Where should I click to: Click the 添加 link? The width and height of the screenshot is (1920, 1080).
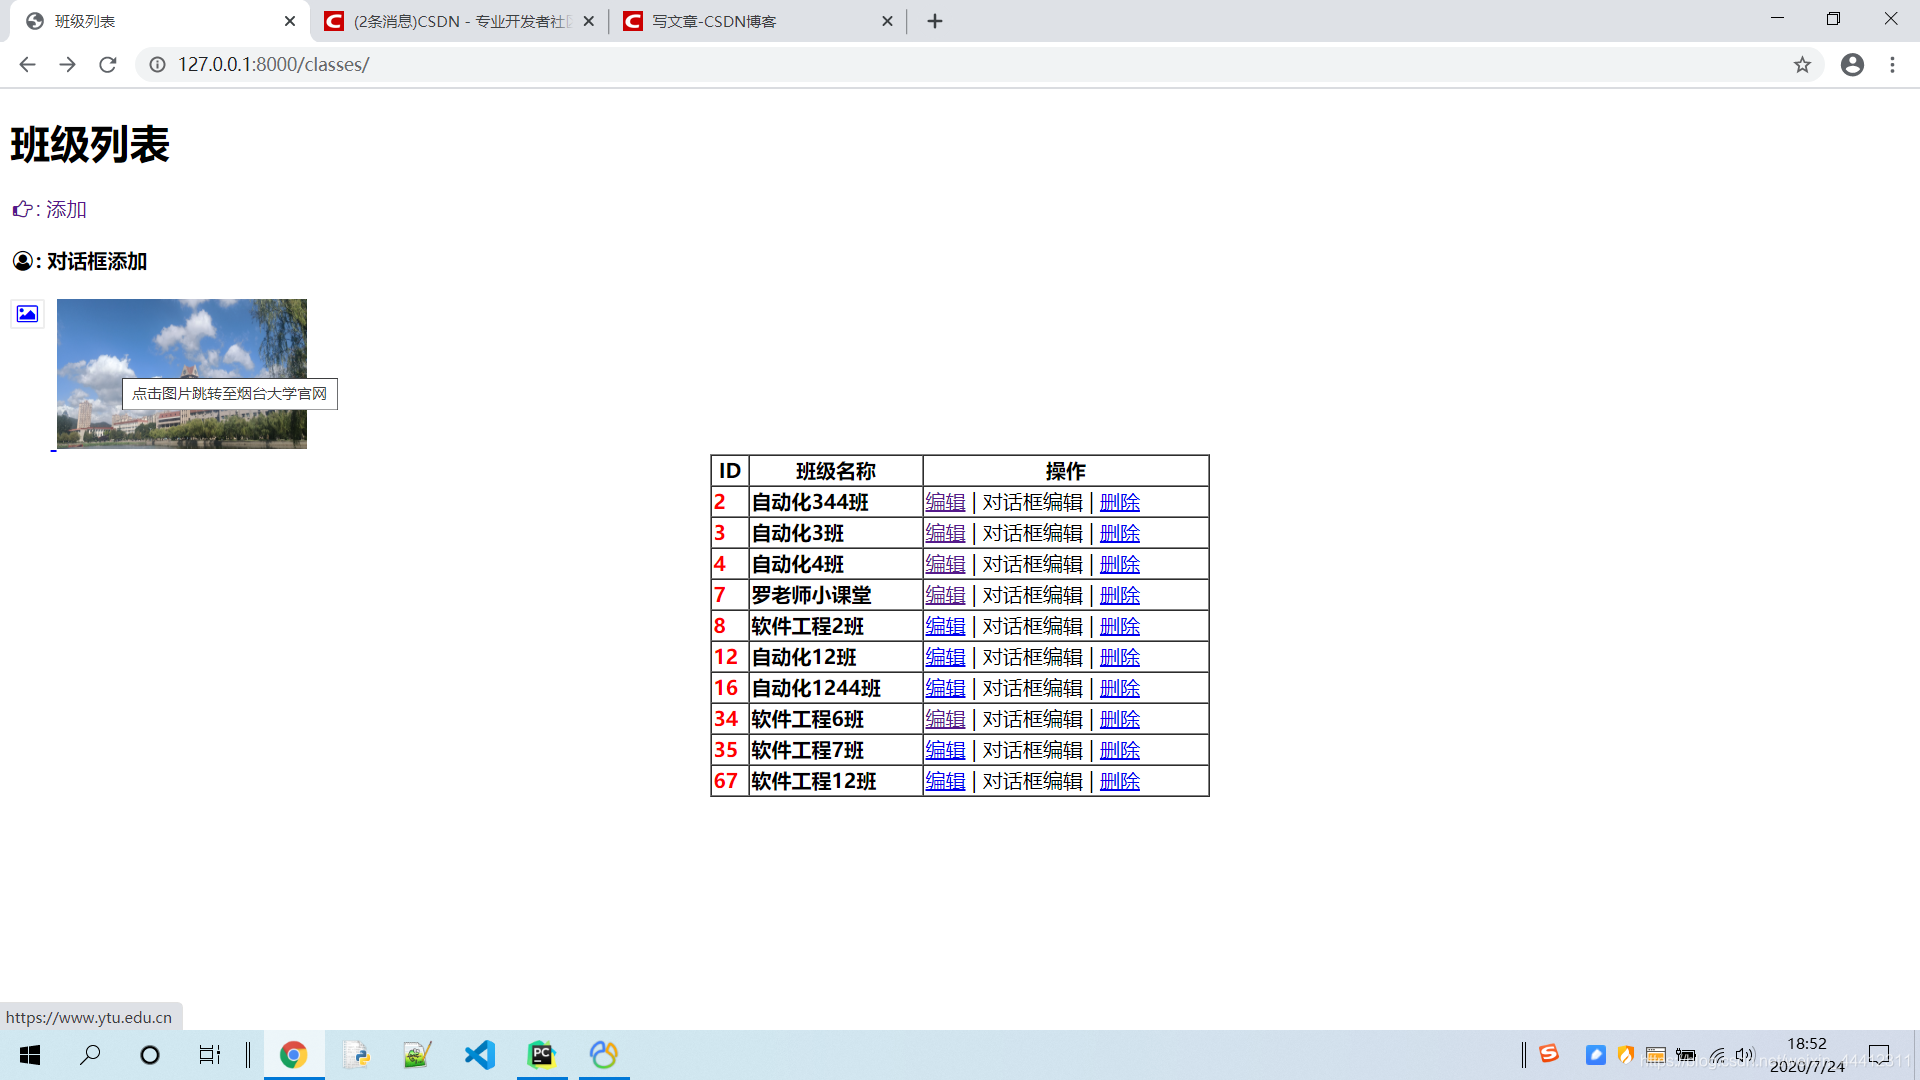click(66, 209)
